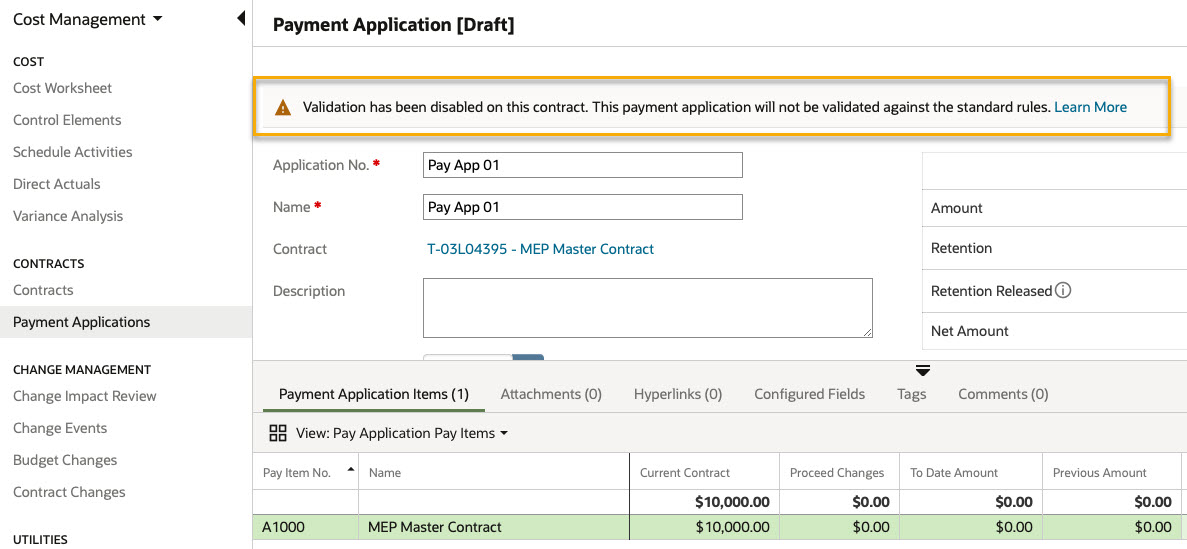Click the Learn More link
Screen dimensions: 1187x549
[1090, 108]
